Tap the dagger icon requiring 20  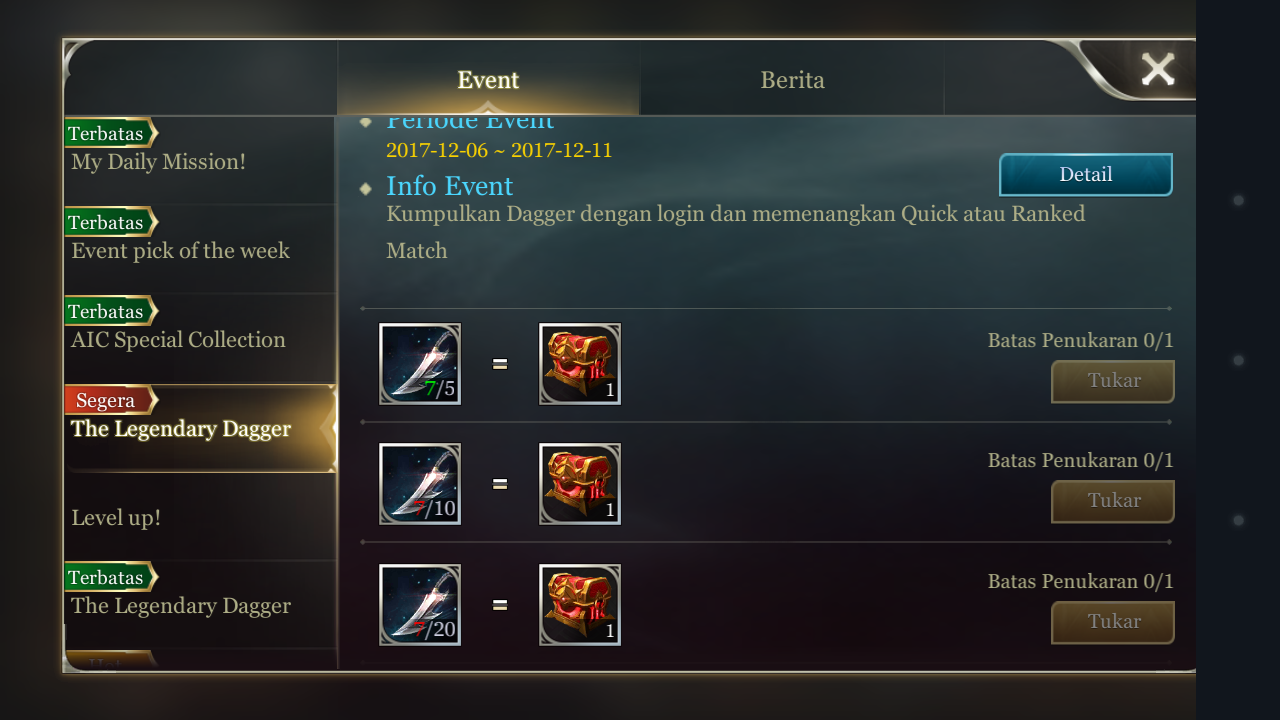[x=420, y=605]
